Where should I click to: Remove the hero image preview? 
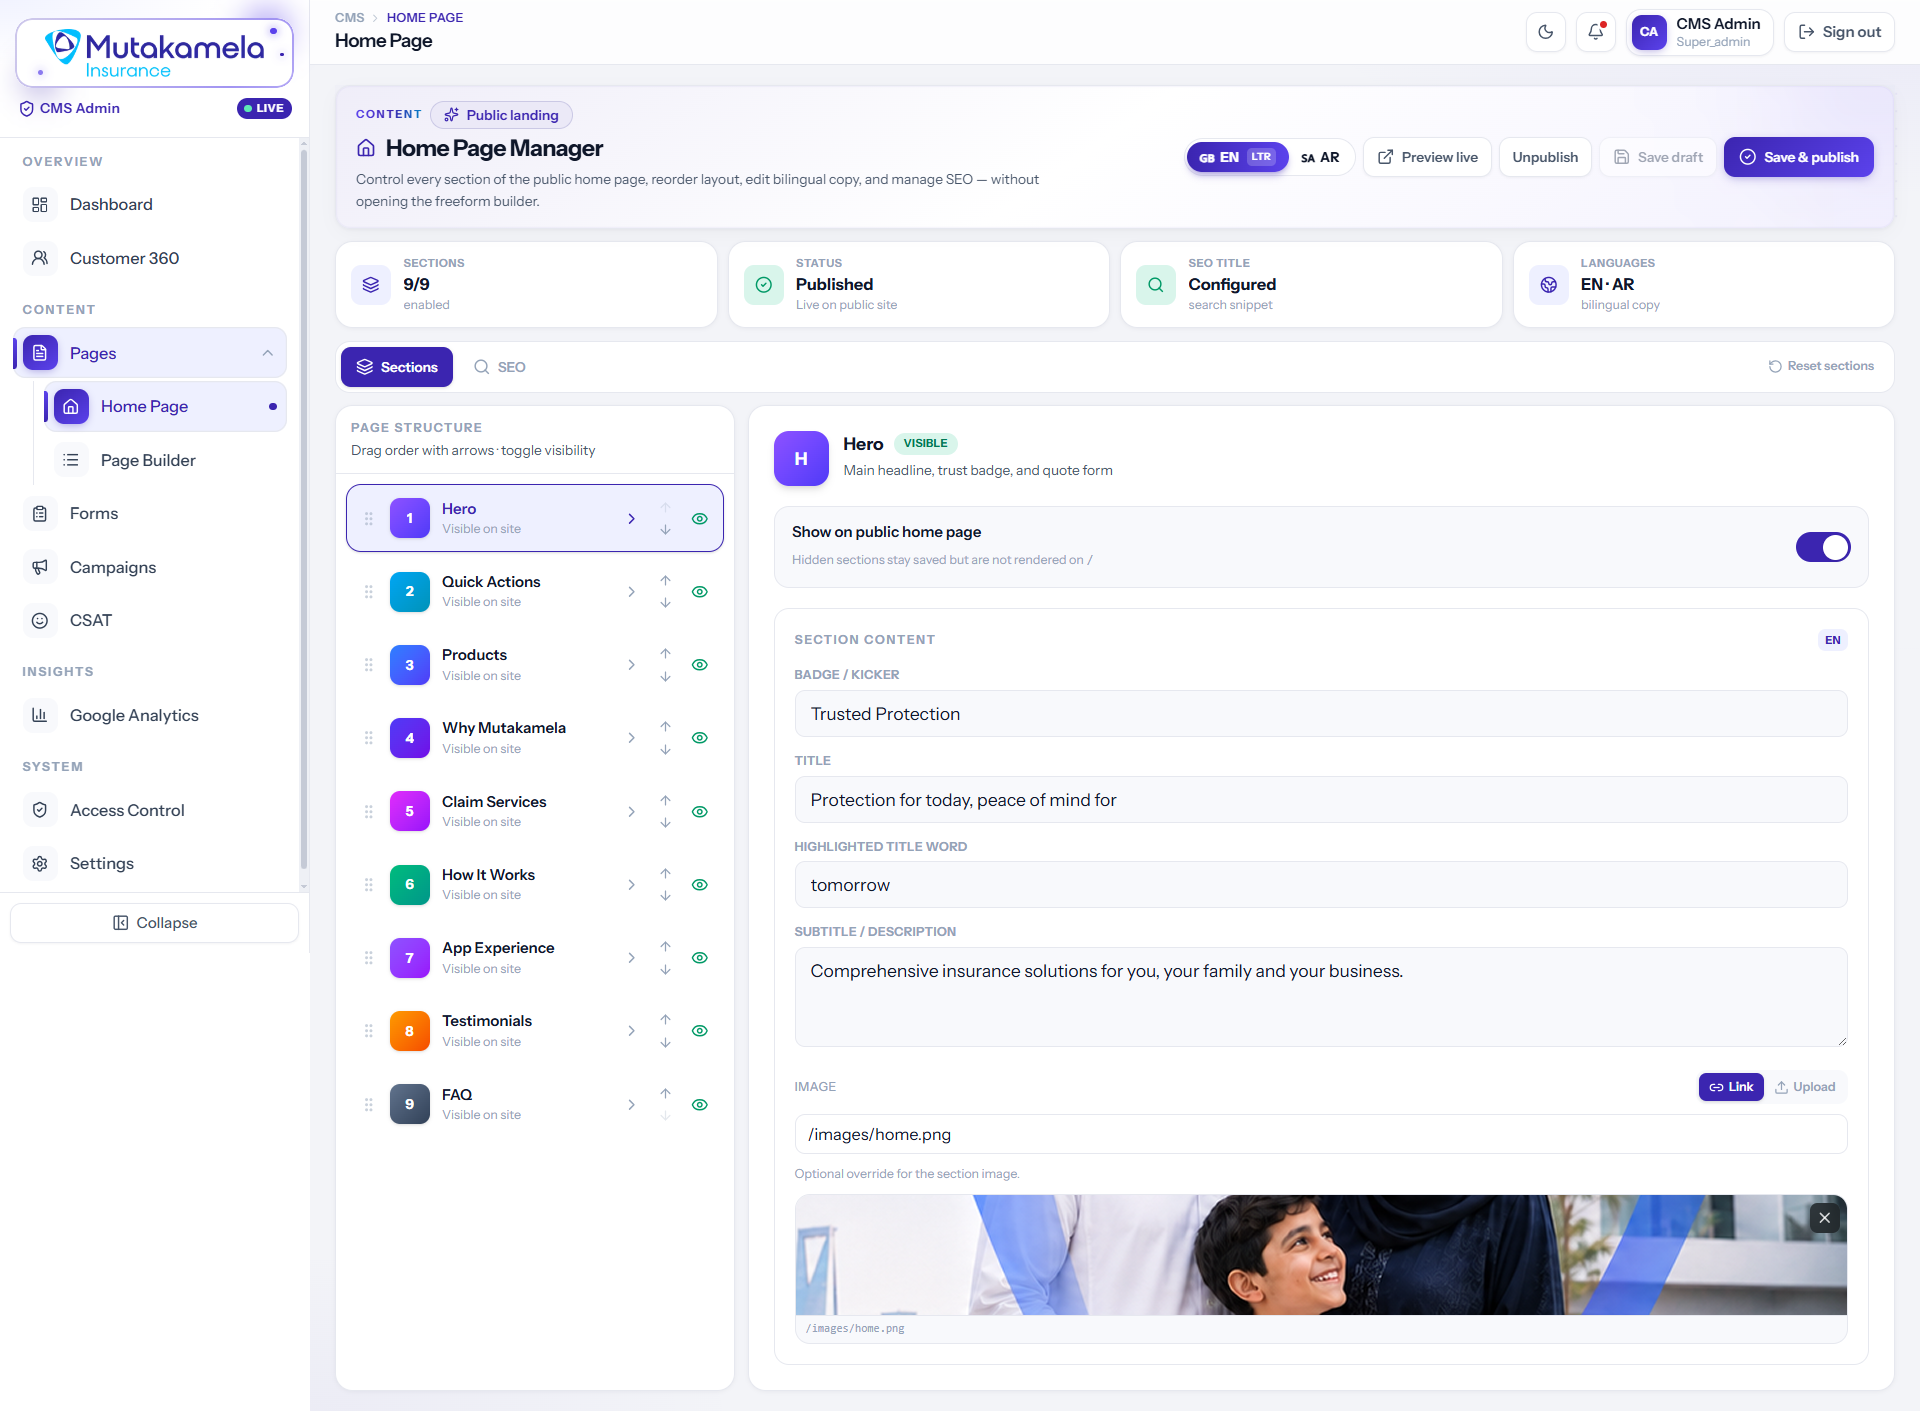click(x=1825, y=1217)
